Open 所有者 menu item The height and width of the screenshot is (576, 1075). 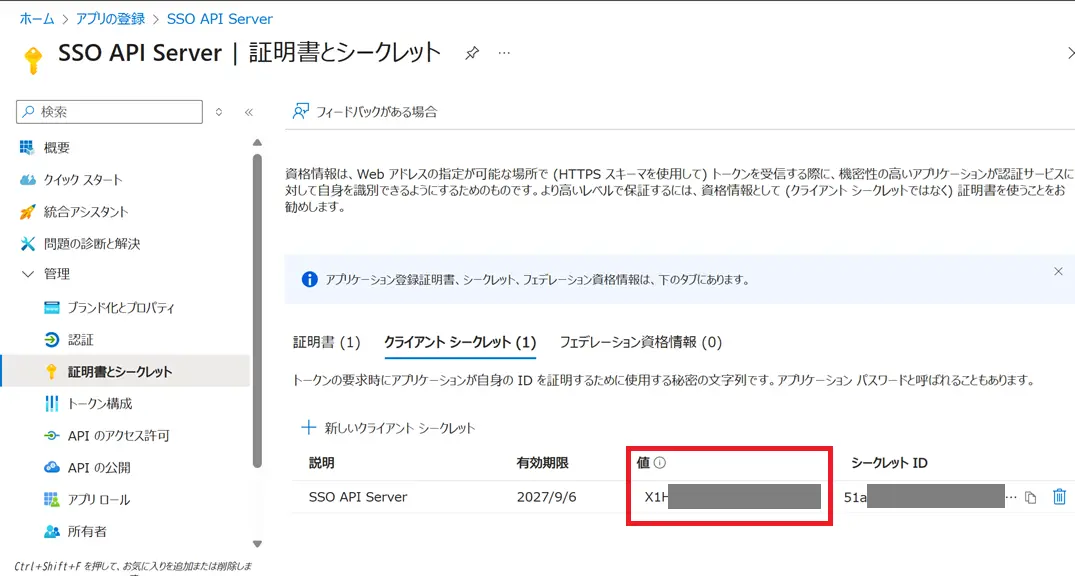[x=86, y=531]
